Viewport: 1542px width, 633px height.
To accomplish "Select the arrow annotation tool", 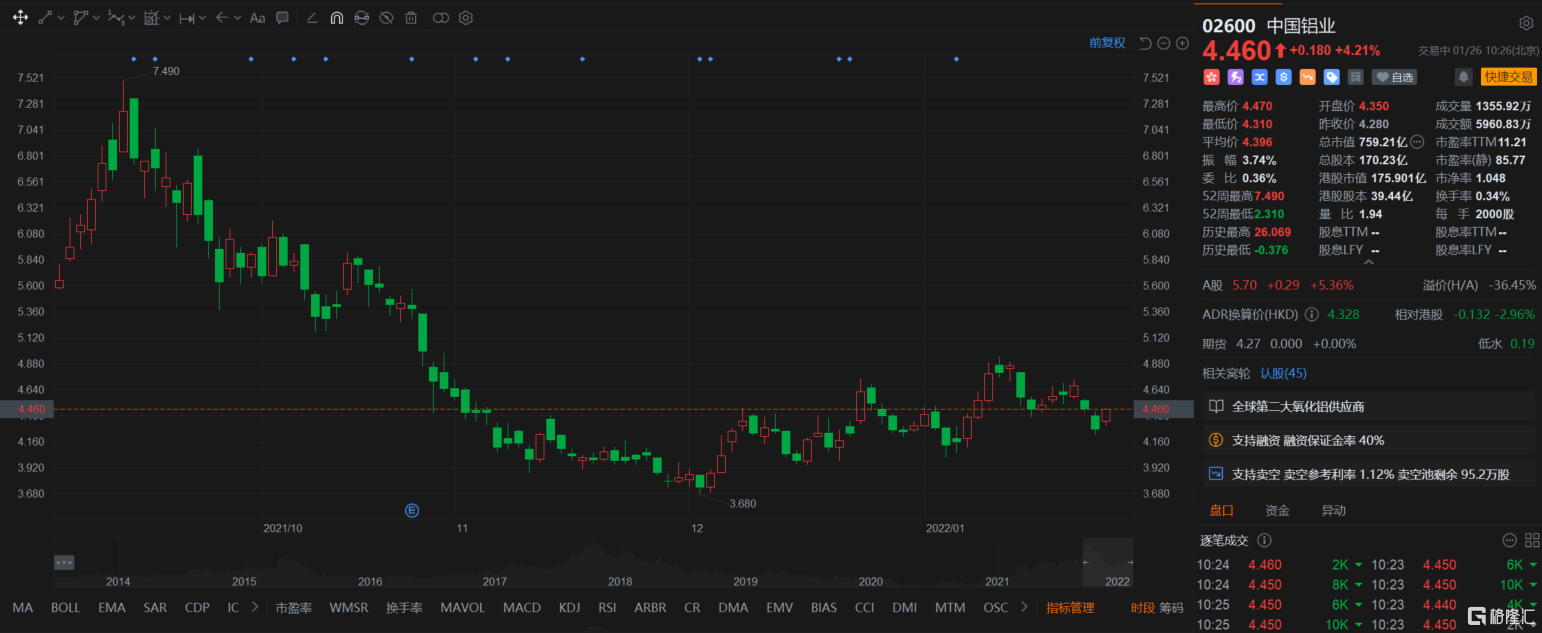I will (222, 18).
